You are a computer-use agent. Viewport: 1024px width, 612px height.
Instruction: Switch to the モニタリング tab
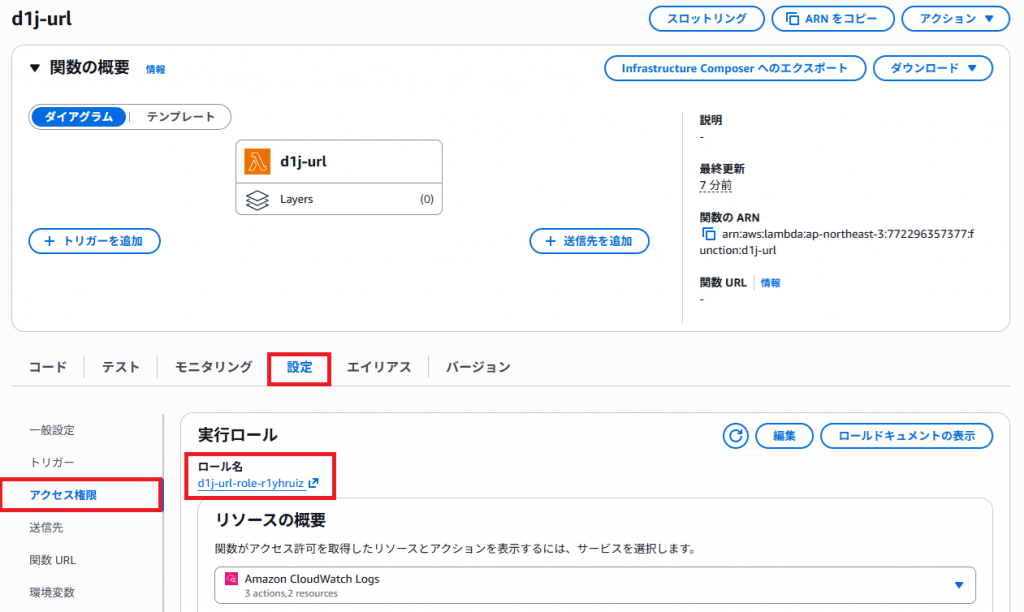(x=213, y=367)
